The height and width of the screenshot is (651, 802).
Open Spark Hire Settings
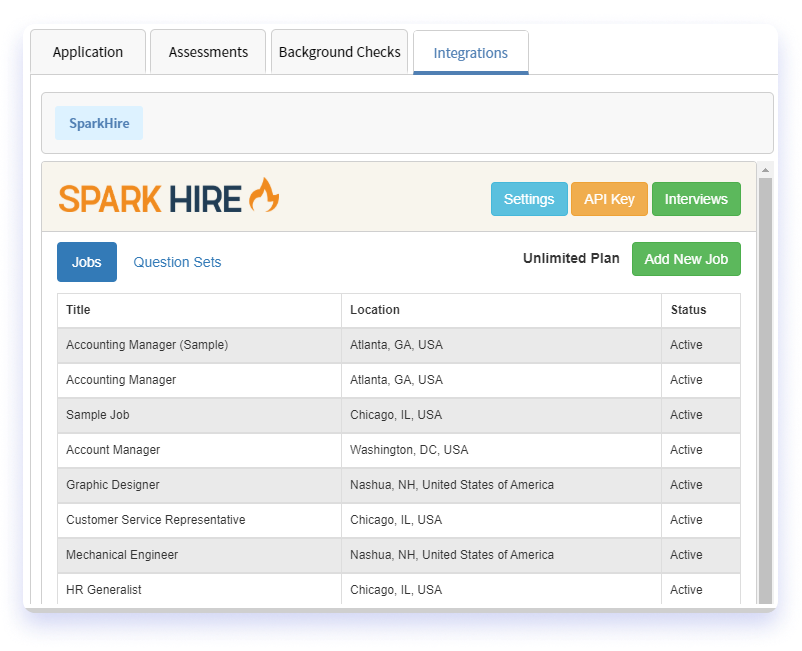[529, 199]
